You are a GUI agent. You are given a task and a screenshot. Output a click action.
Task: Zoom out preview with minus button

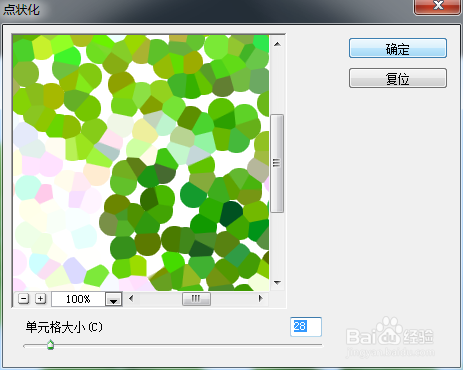pos(23,299)
